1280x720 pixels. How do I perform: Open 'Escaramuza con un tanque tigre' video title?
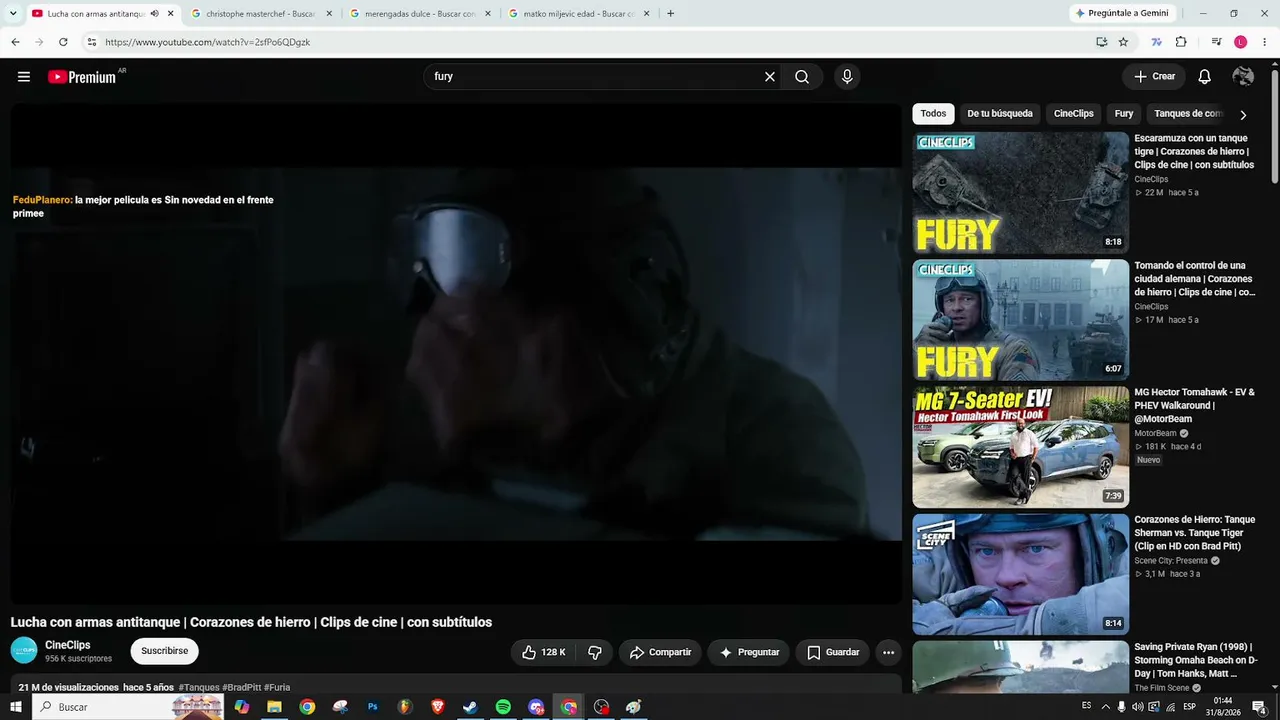click(x=1194, y=151)
